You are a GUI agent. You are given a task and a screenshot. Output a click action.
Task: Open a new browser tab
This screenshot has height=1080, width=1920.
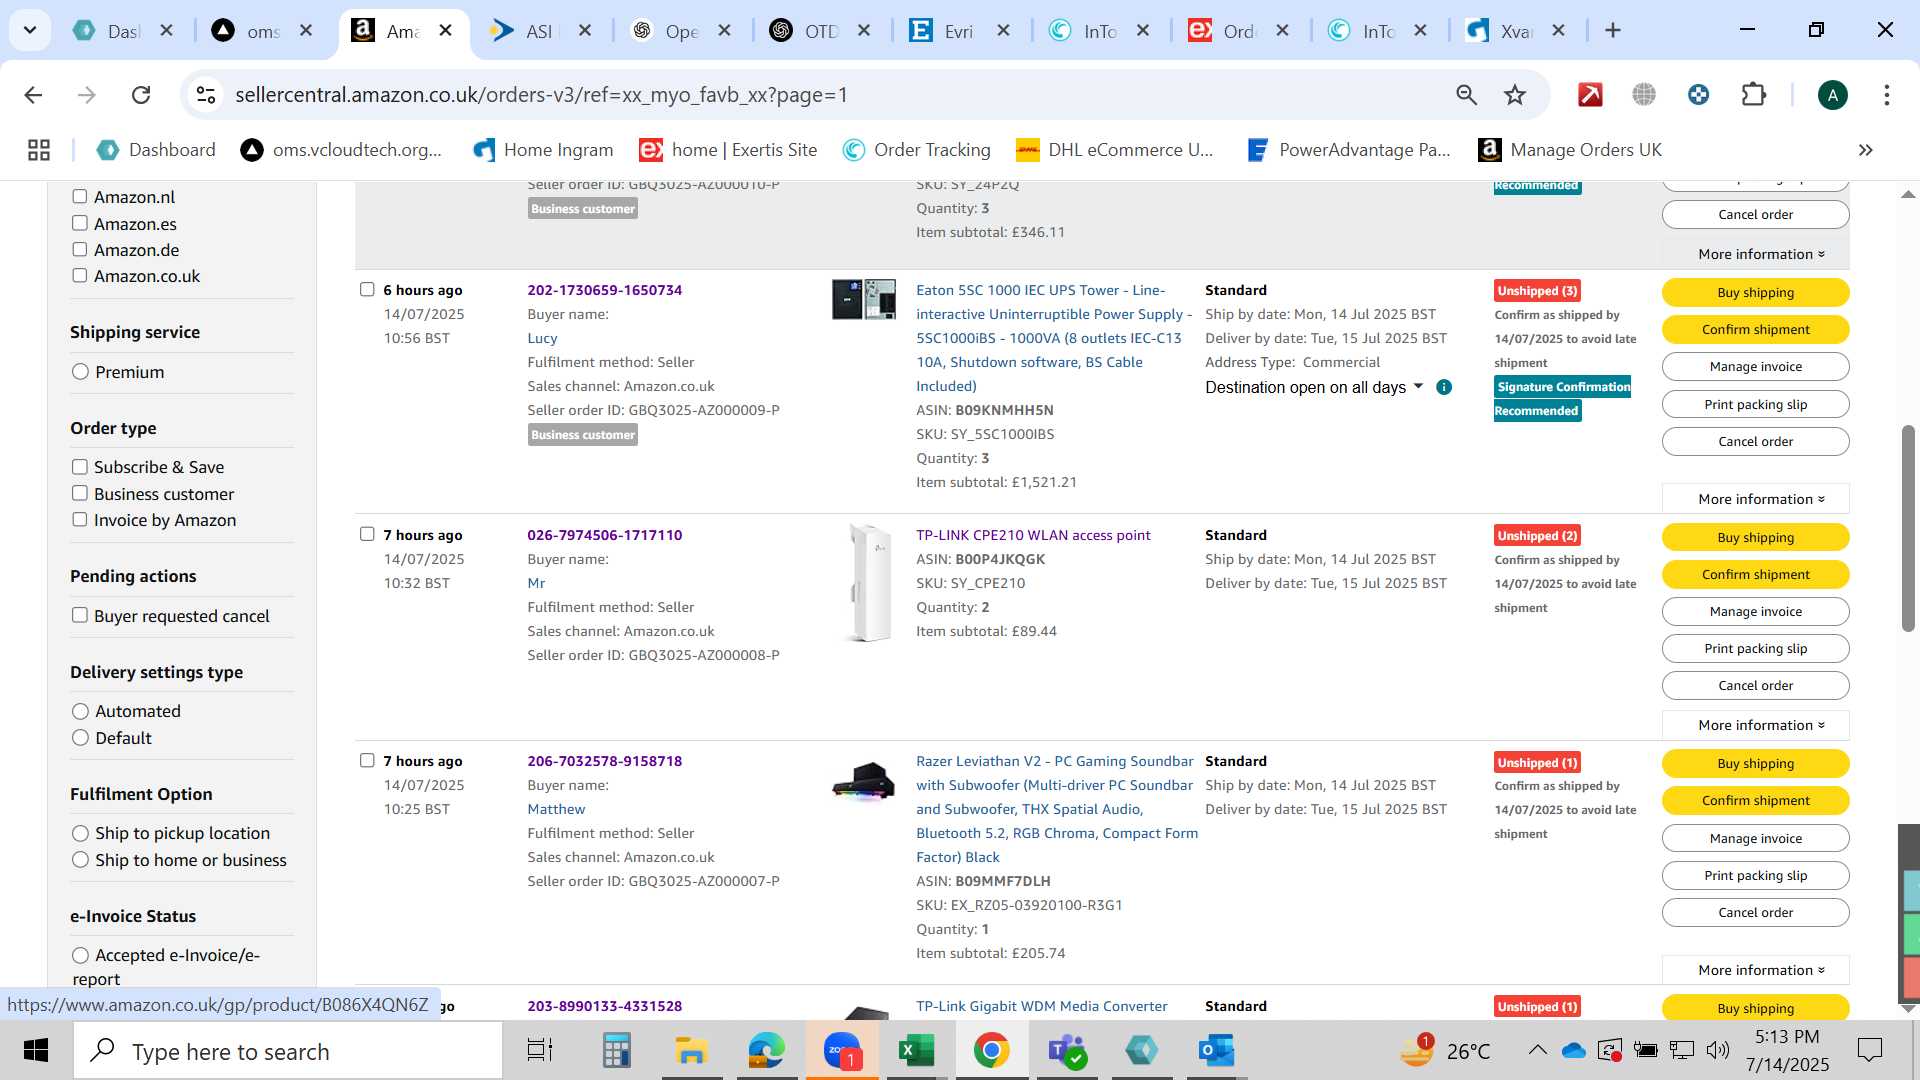[1612, 31]
